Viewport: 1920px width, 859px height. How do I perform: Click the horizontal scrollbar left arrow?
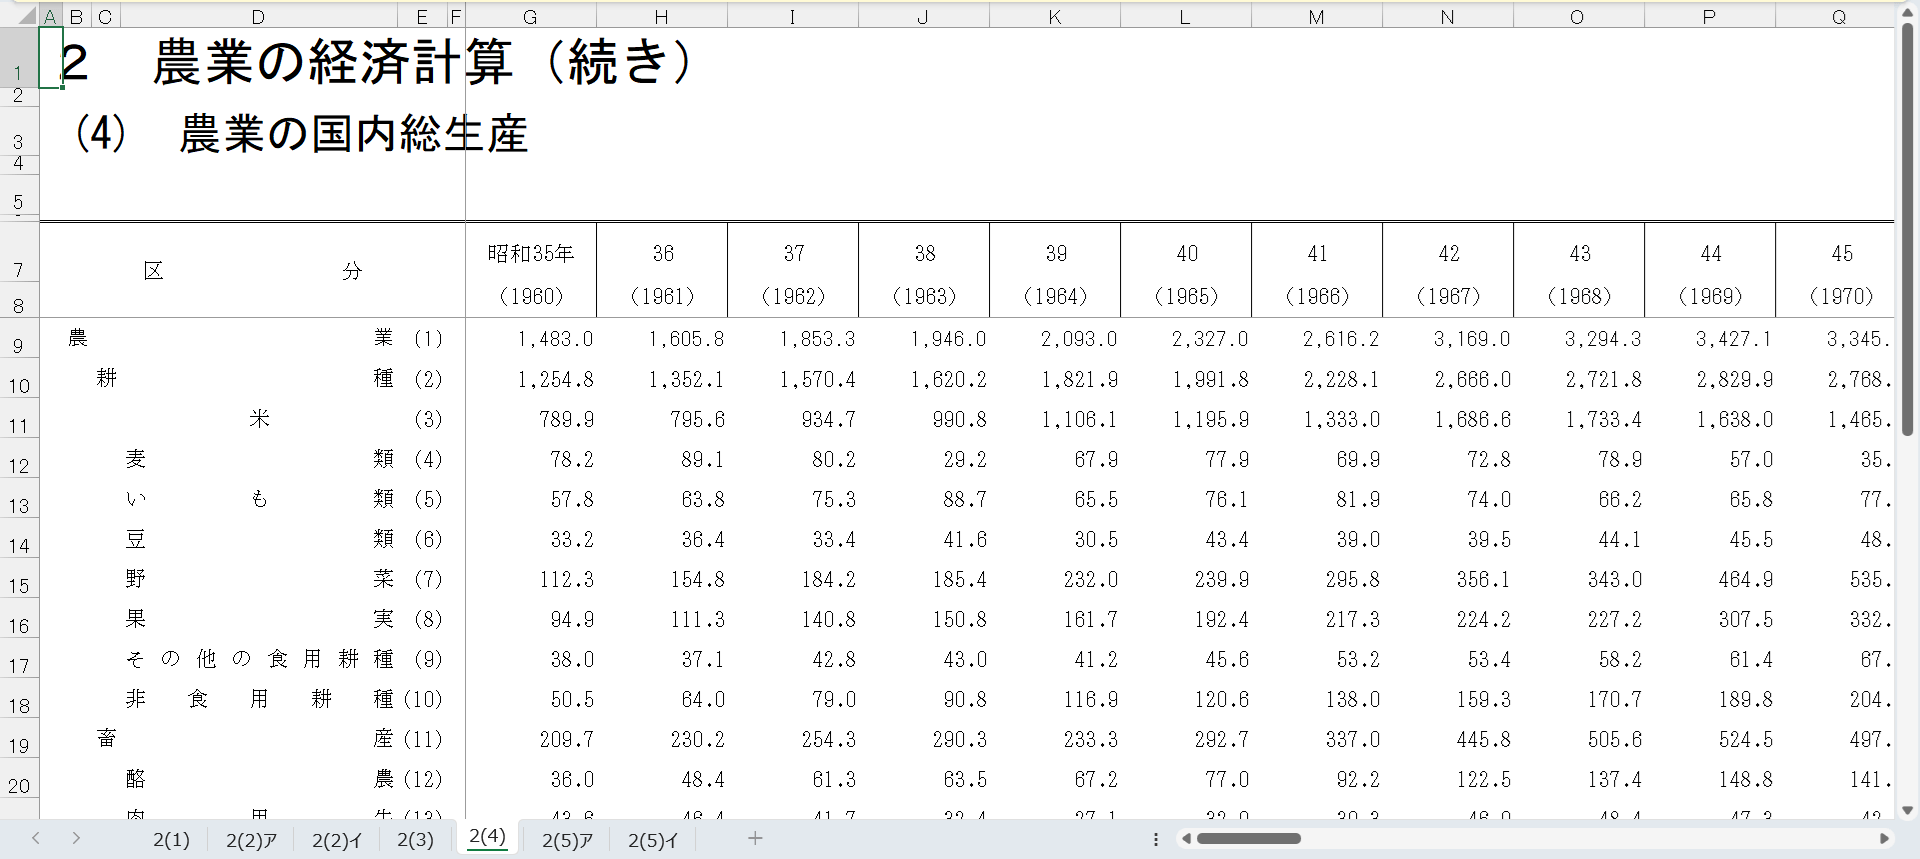[x=1186, y=839]
